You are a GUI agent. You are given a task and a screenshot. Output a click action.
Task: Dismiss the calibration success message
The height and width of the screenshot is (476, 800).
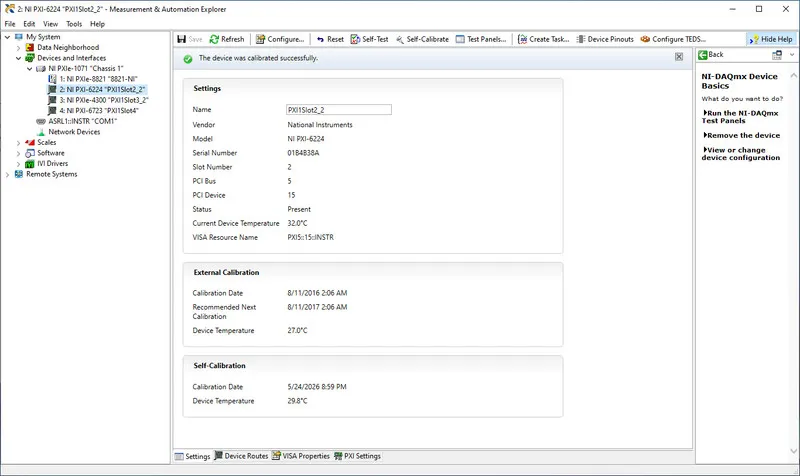679,57
